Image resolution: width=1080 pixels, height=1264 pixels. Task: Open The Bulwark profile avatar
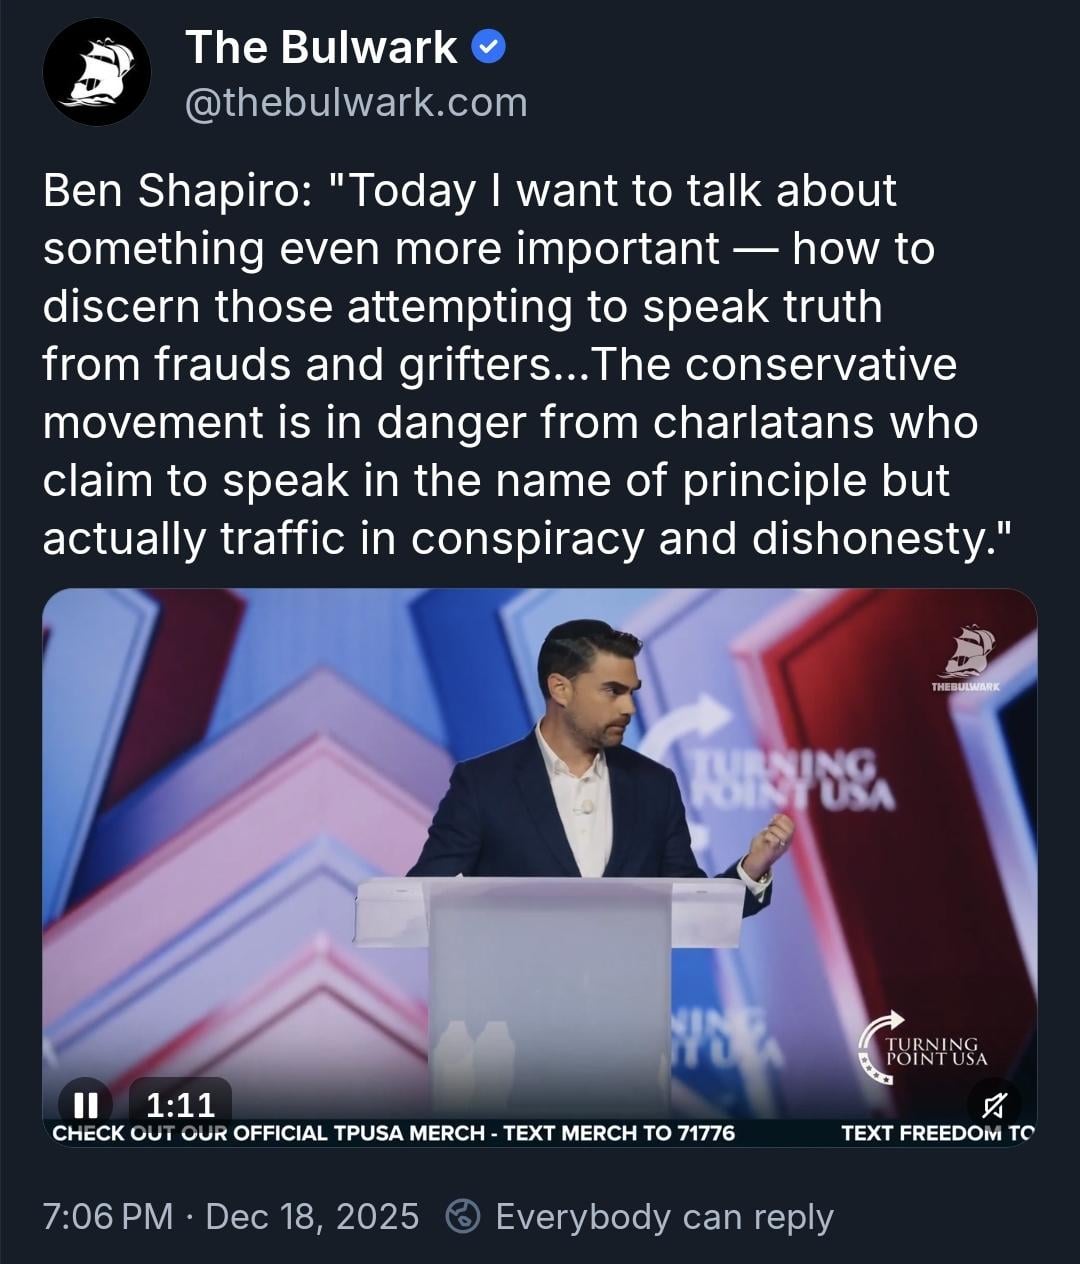click(97, 72)
